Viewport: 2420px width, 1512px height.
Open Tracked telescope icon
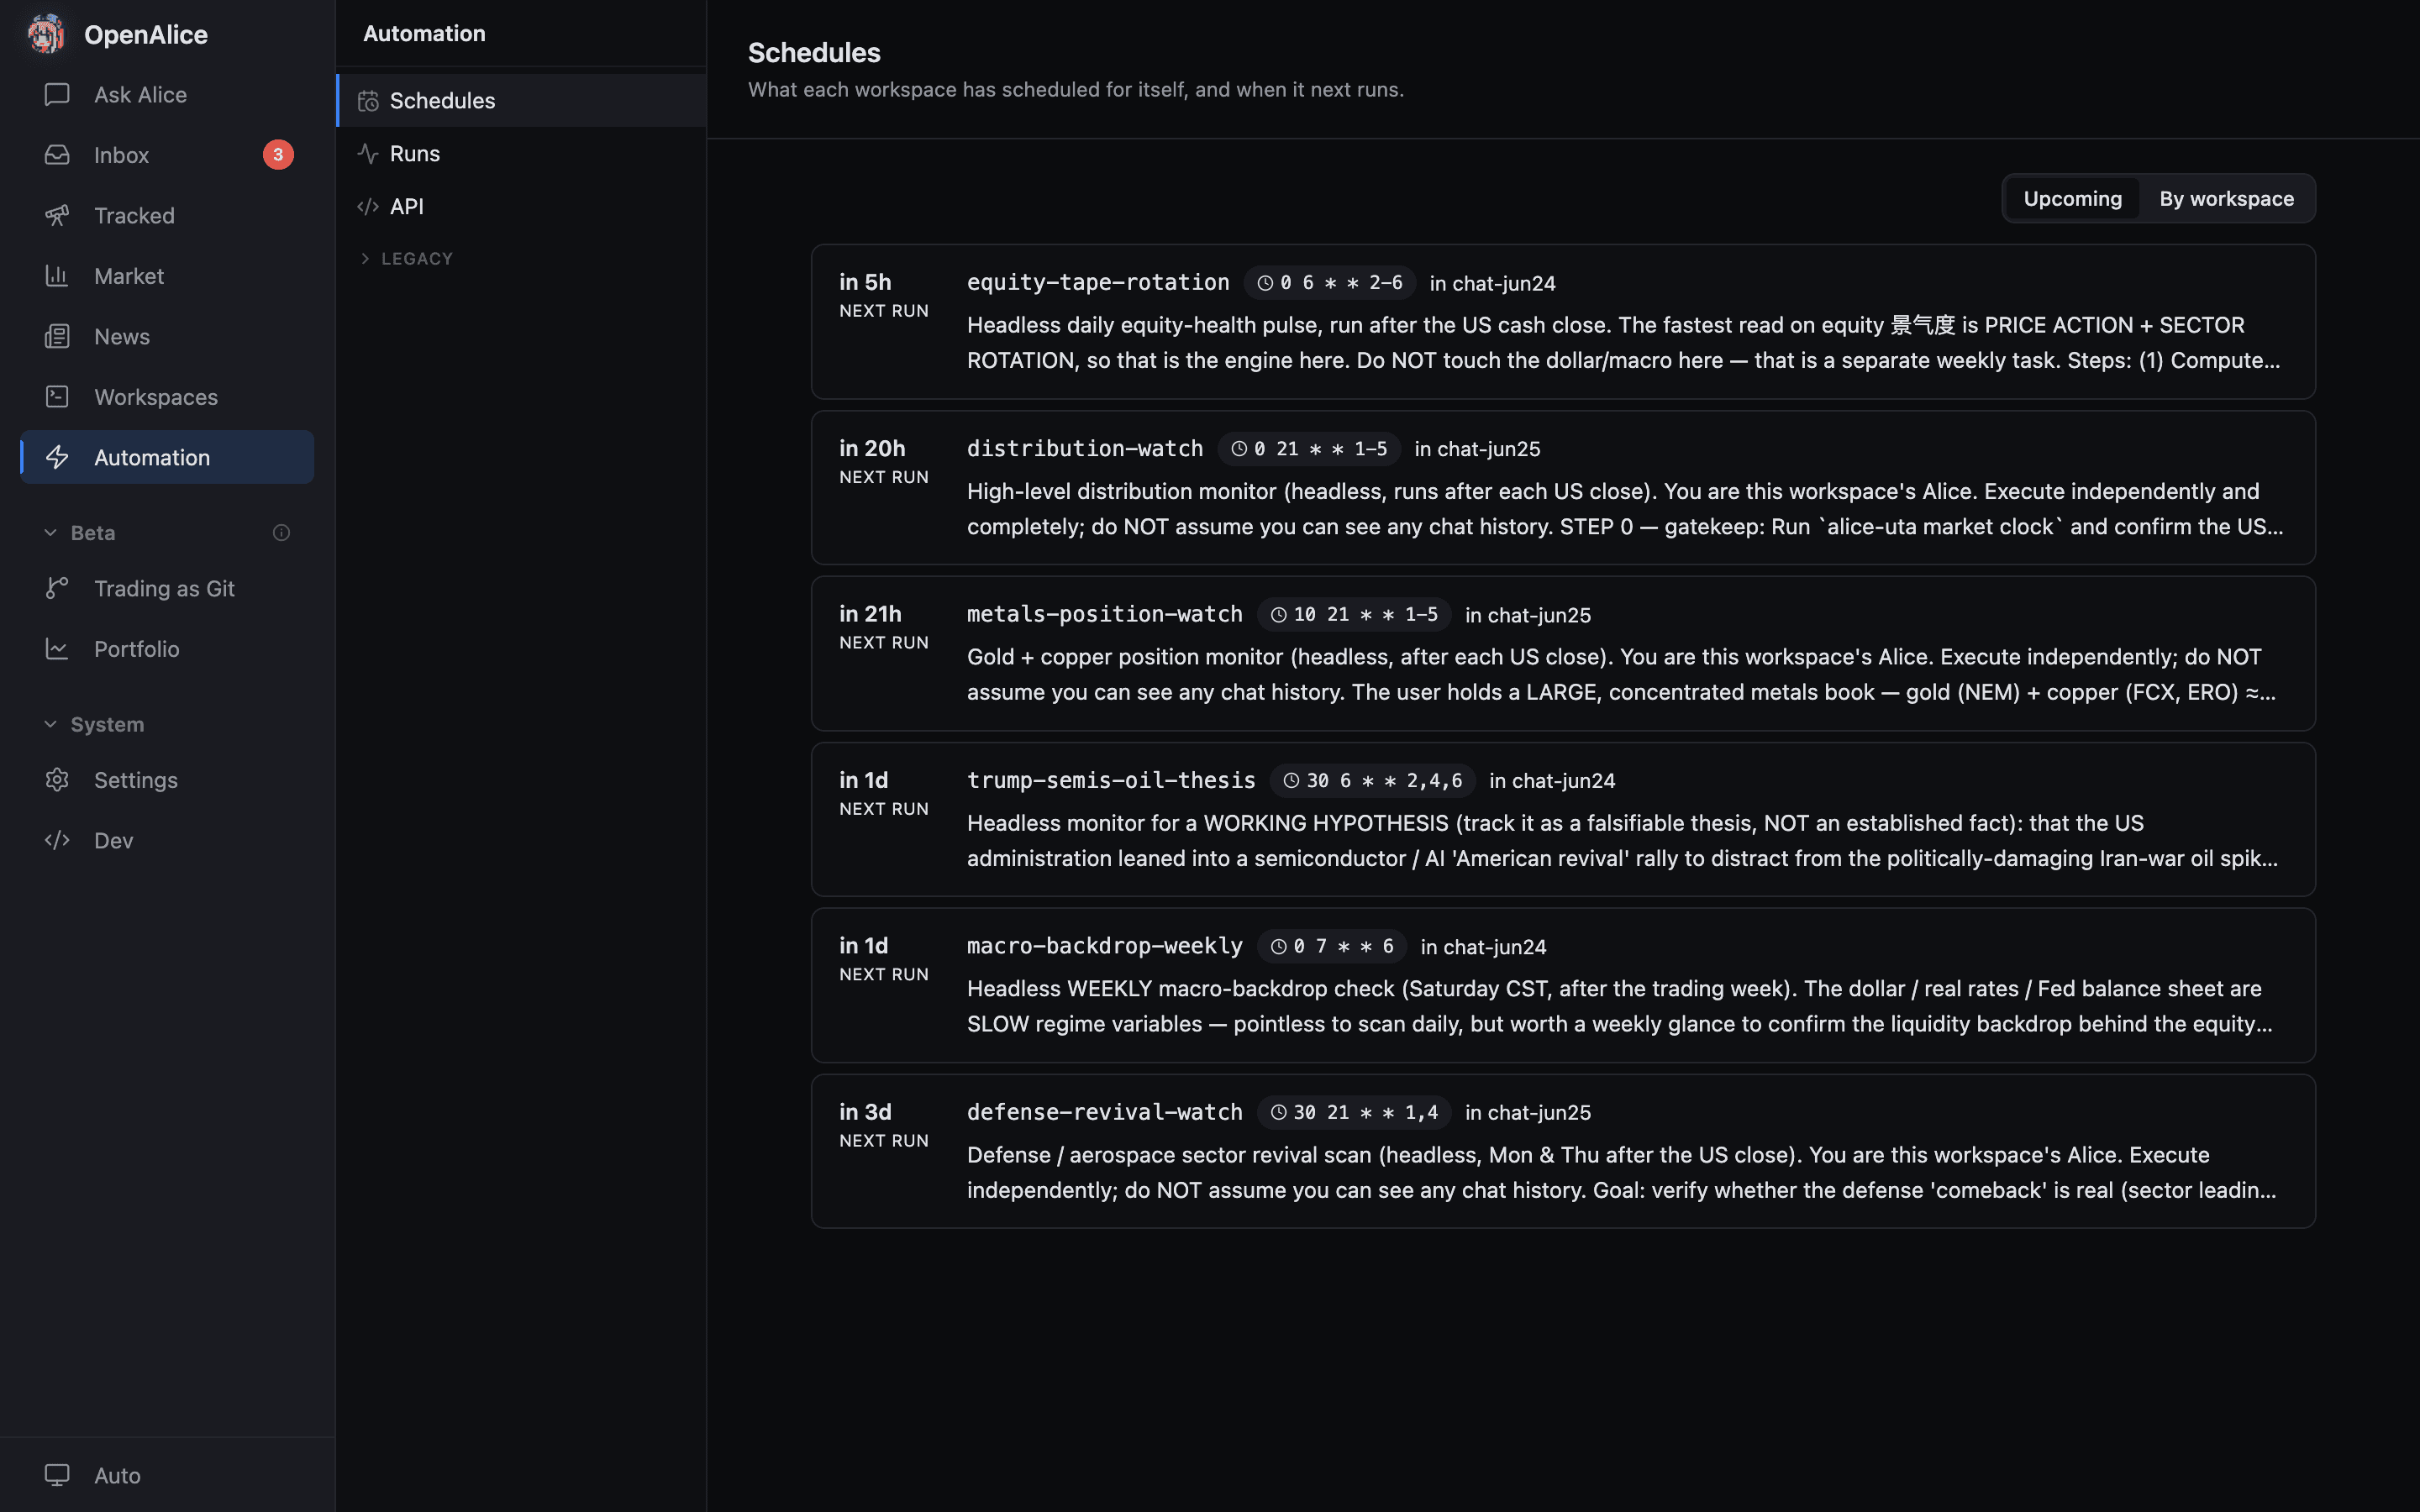pos(57,215)
